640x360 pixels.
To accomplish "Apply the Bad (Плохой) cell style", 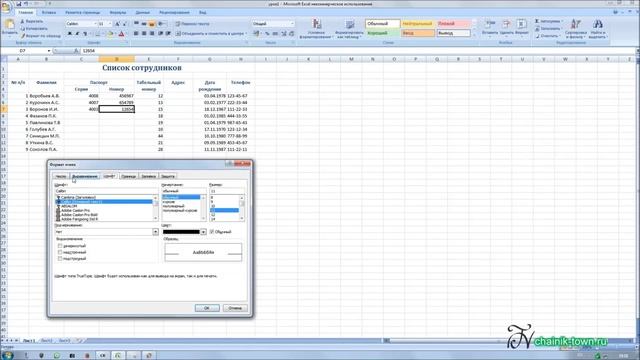I will coord(453,24).
